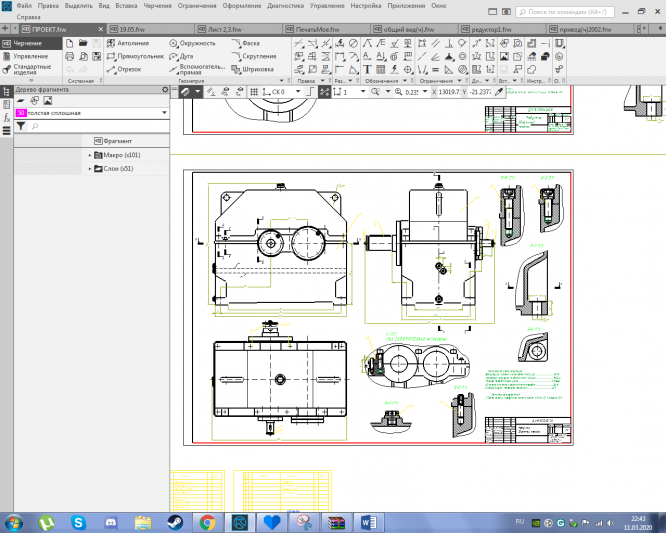Click the Автолиния button
Viewport: 666px width, 533px height.
click(132, 44)
